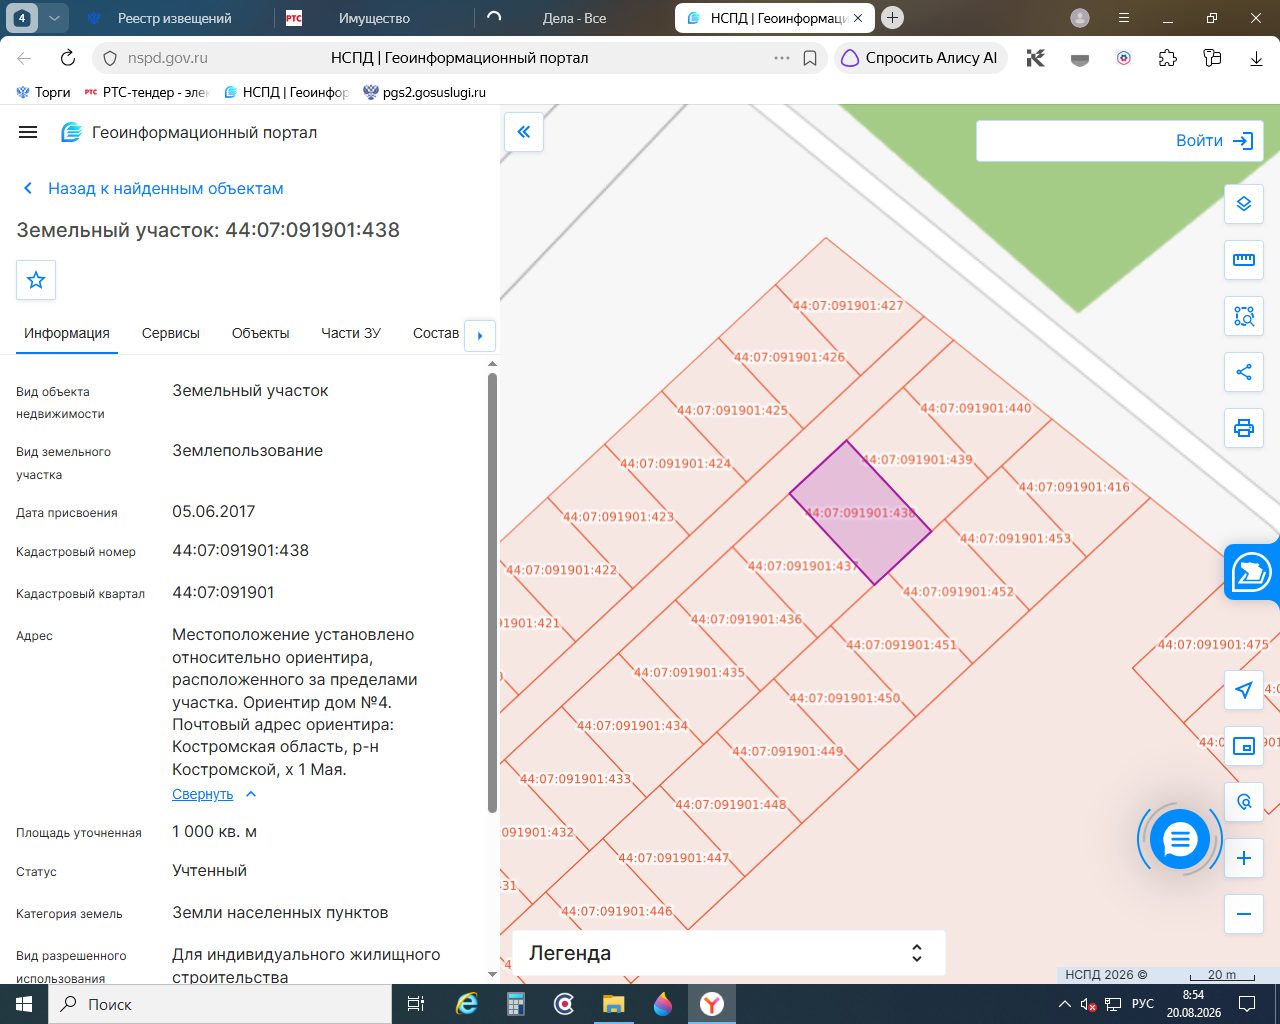
Task: Click the info panel vertical scrollbar
Action: [492, 592]
